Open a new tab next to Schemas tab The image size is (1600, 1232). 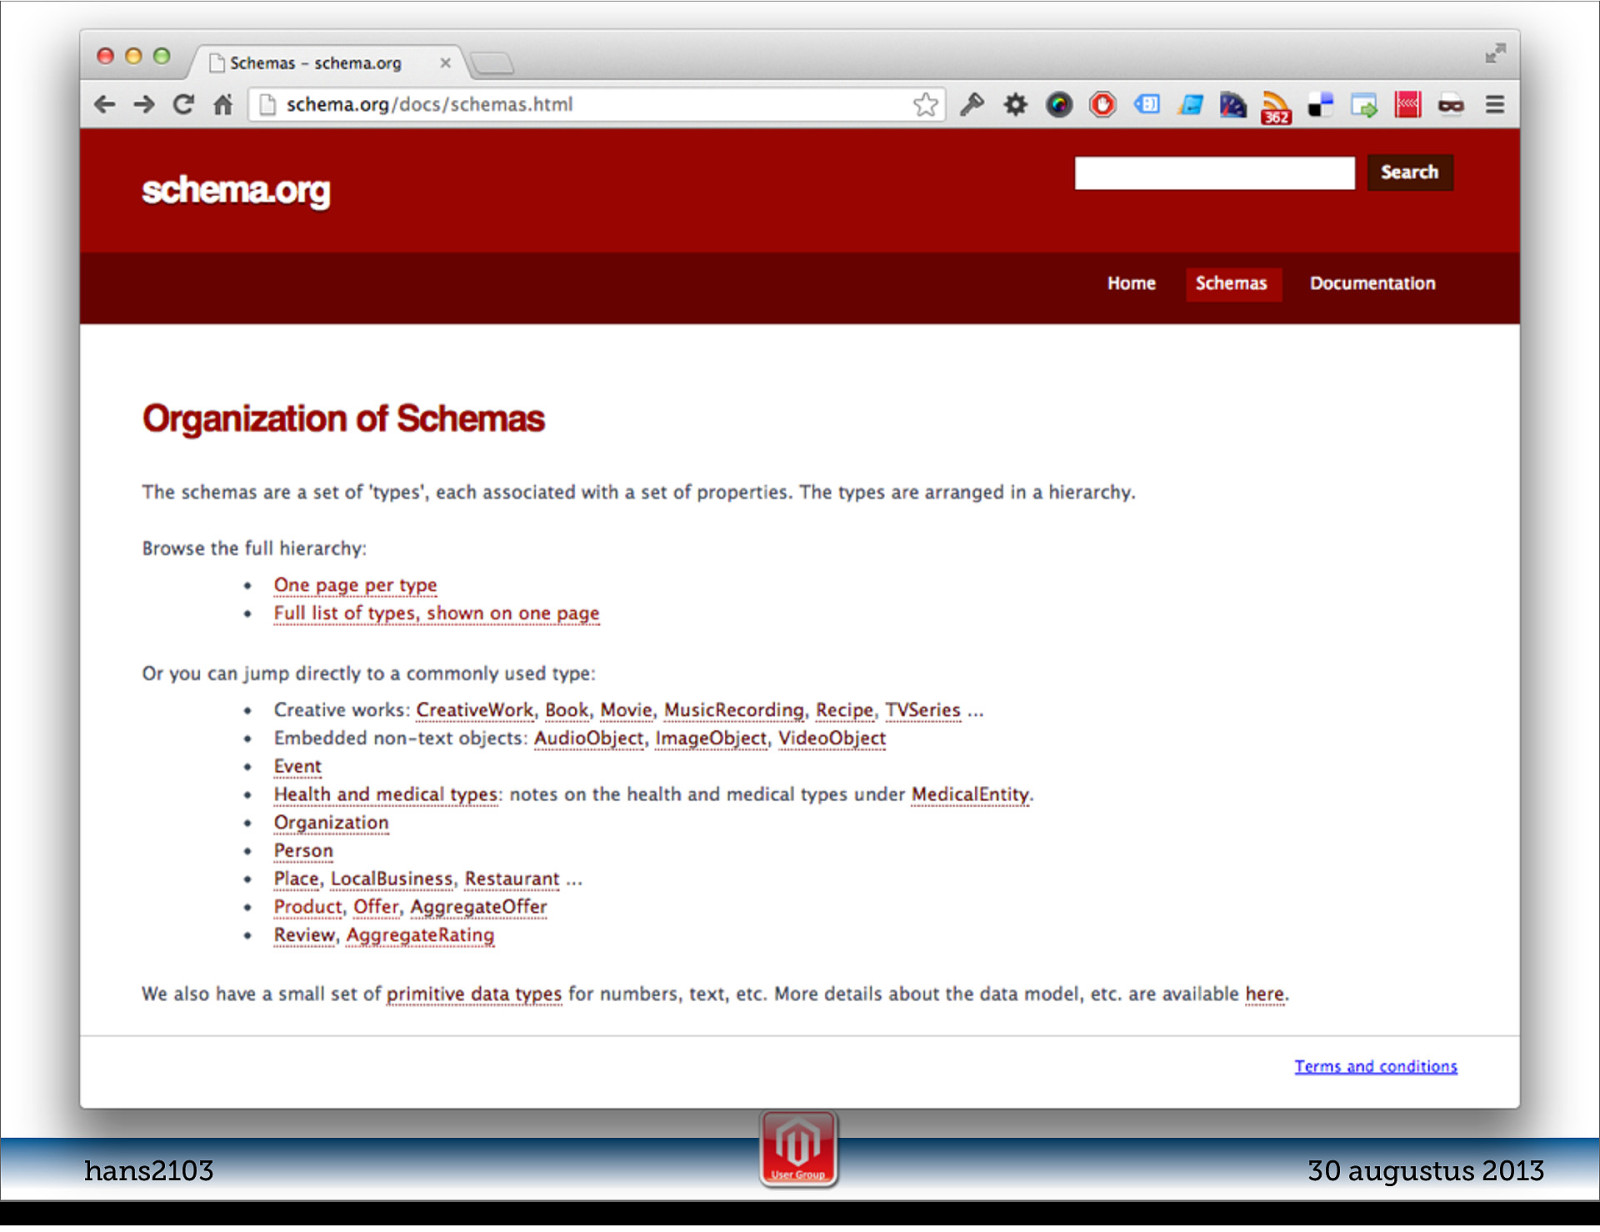coord(492,63)
